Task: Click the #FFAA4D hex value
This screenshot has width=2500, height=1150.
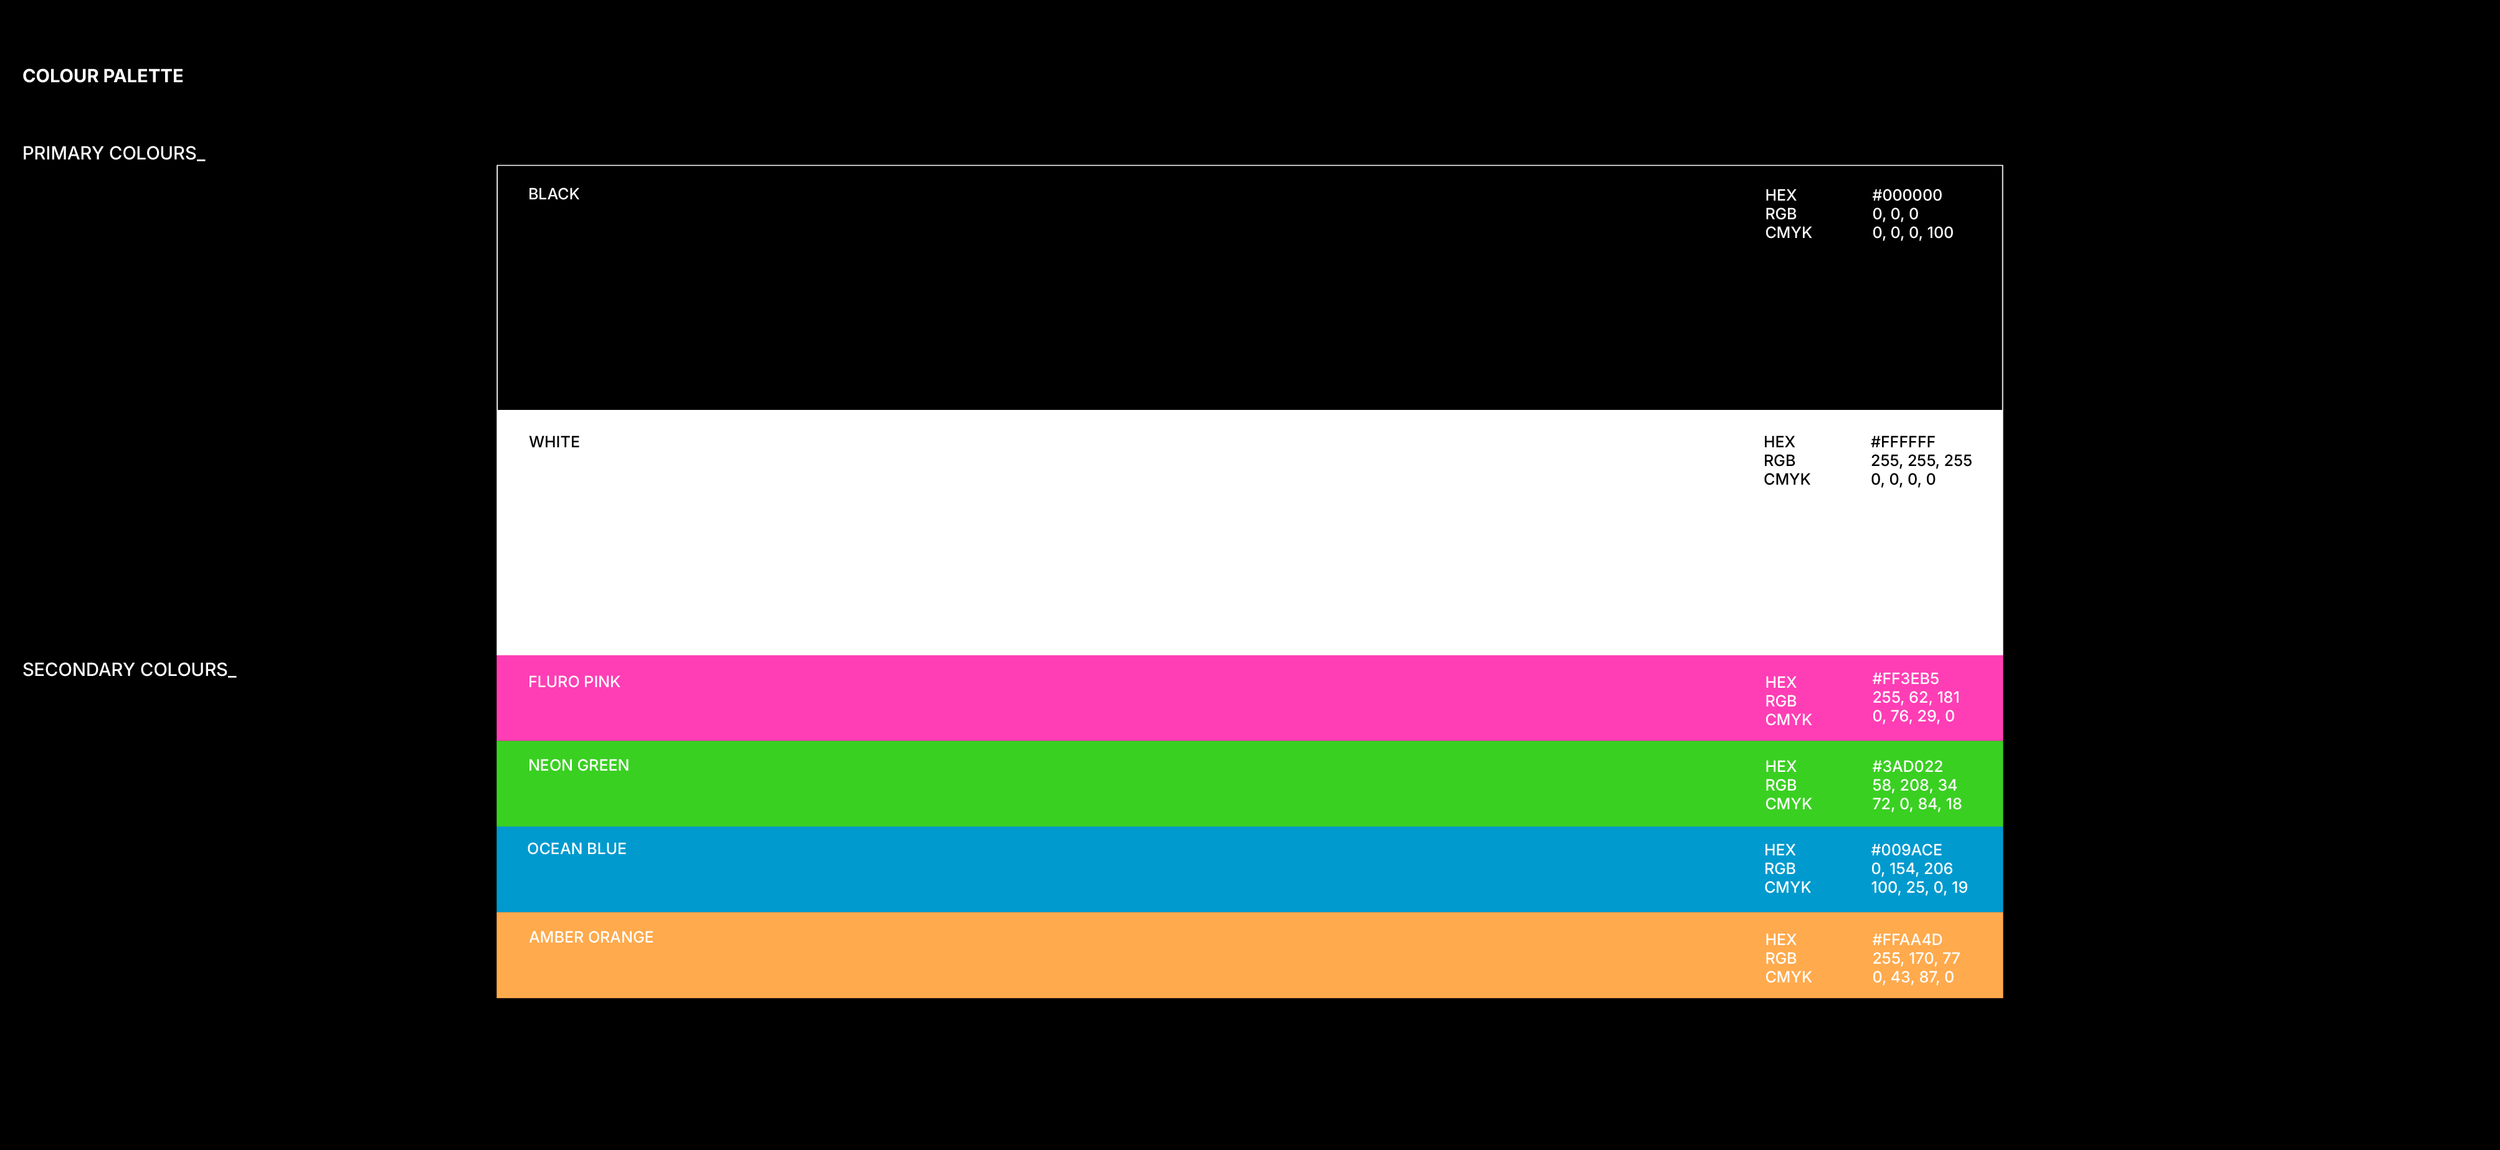Action: click(x=1907, y=940)
